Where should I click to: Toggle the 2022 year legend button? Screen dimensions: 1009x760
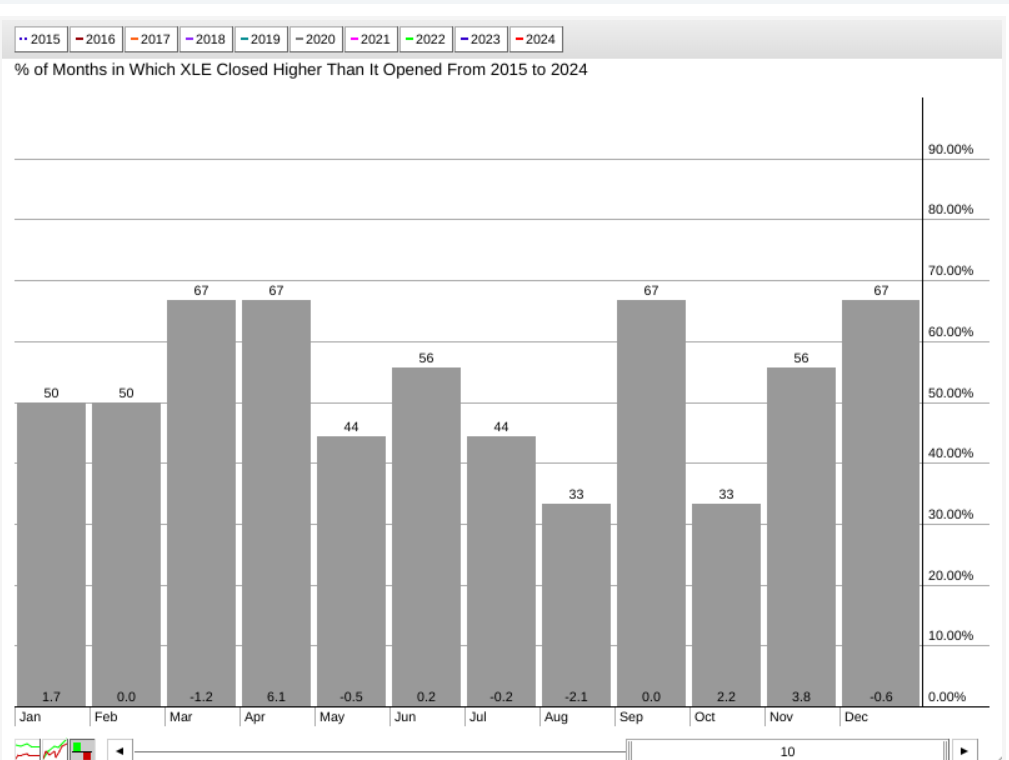pos(426,39)
